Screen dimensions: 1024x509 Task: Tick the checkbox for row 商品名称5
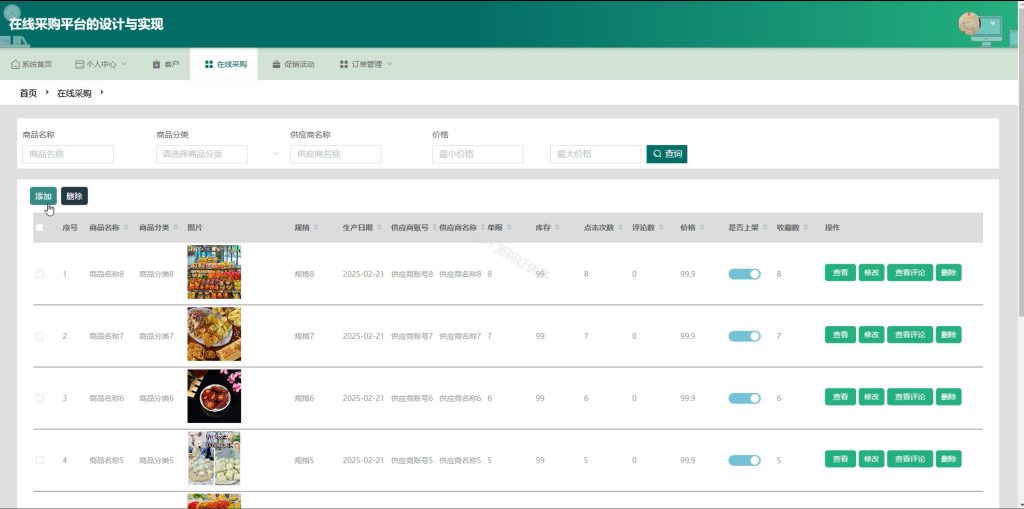click(40, 460)
